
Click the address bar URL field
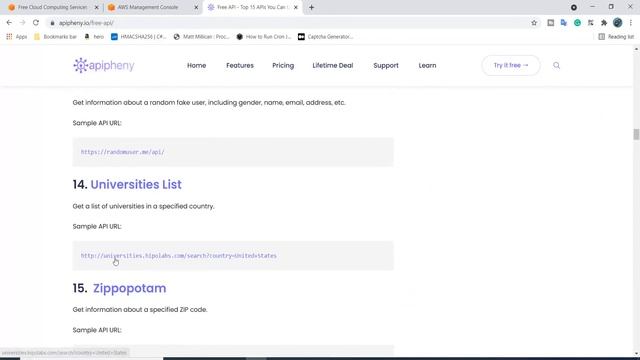point(286,23)
